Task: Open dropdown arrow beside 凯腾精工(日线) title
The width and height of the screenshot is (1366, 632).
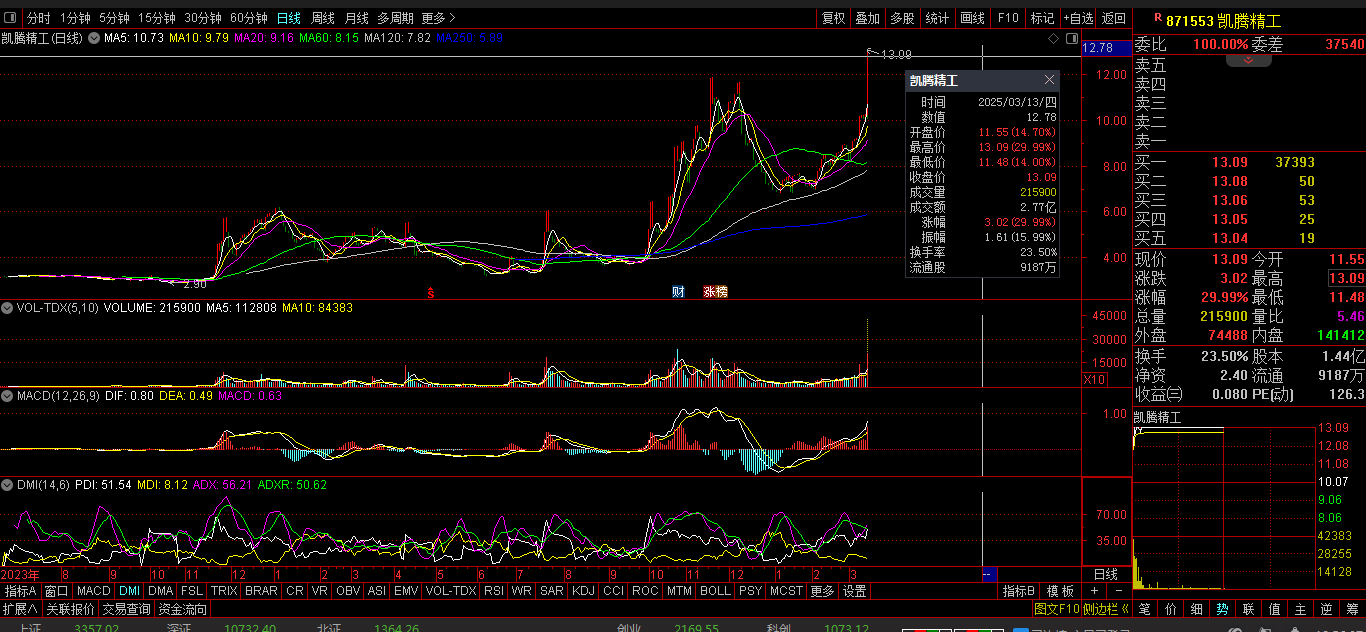Action: pos(94,38)
